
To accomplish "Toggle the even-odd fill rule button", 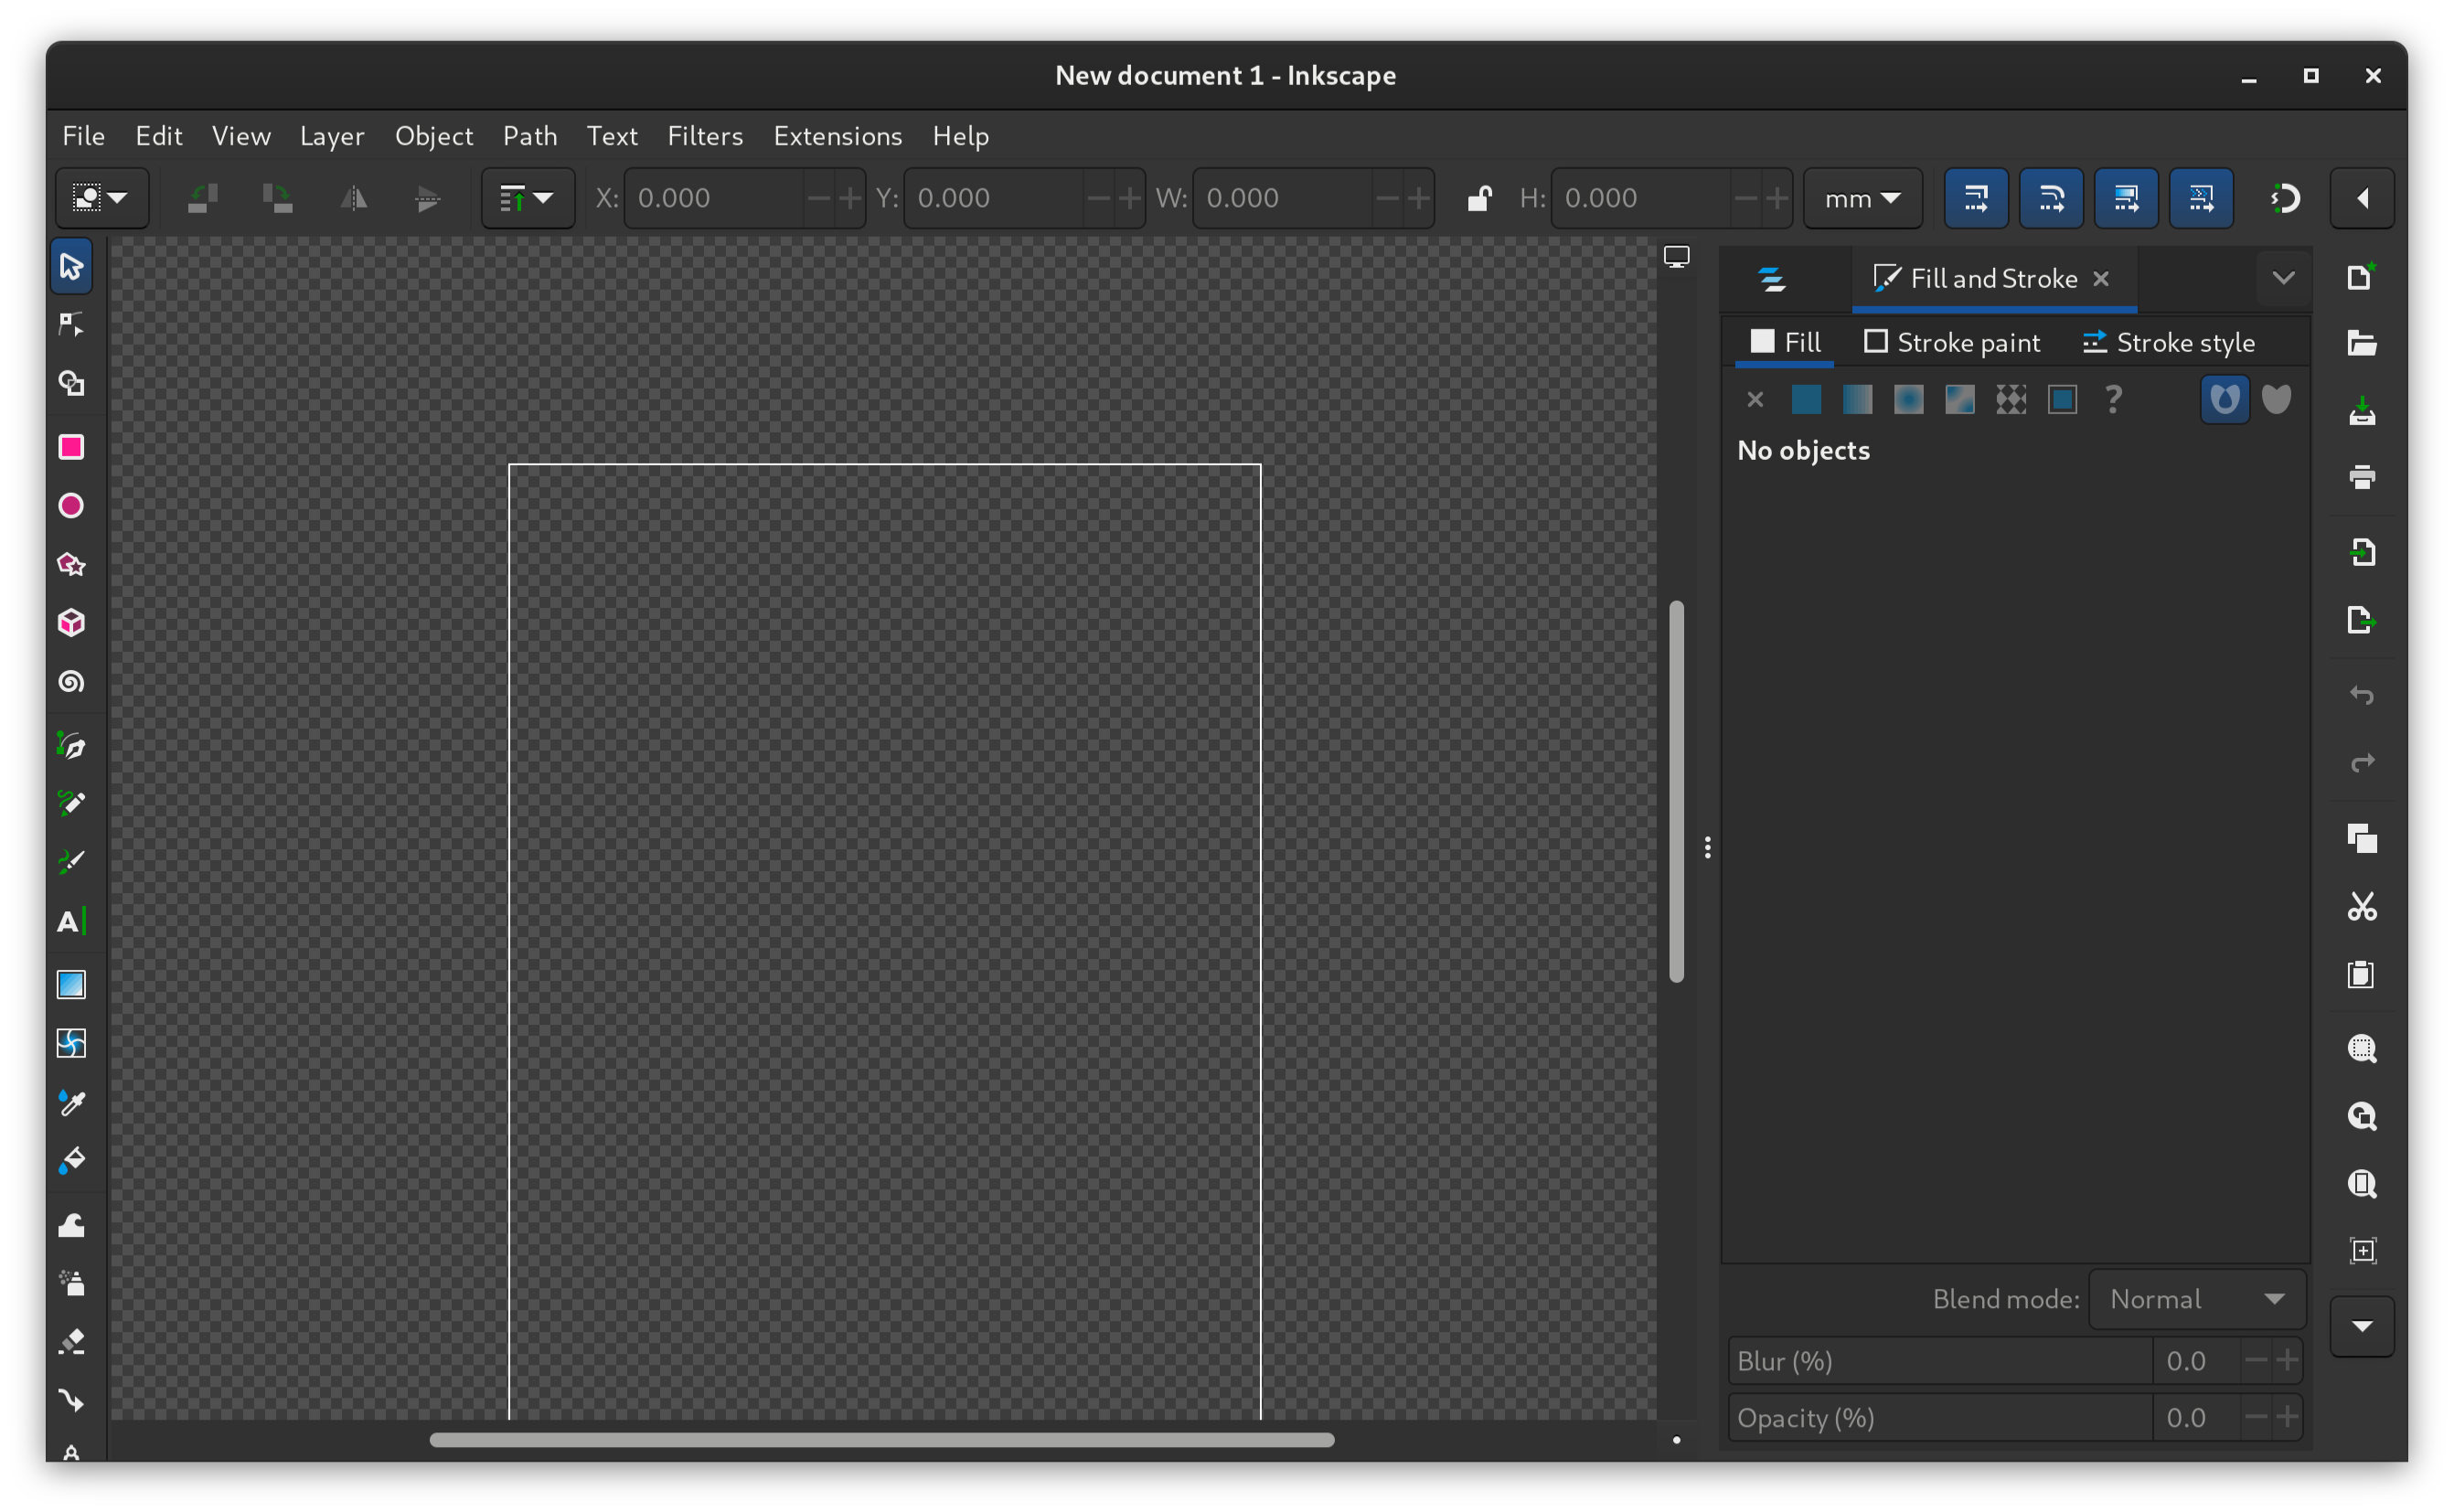I will click(x=2224, y=400).
